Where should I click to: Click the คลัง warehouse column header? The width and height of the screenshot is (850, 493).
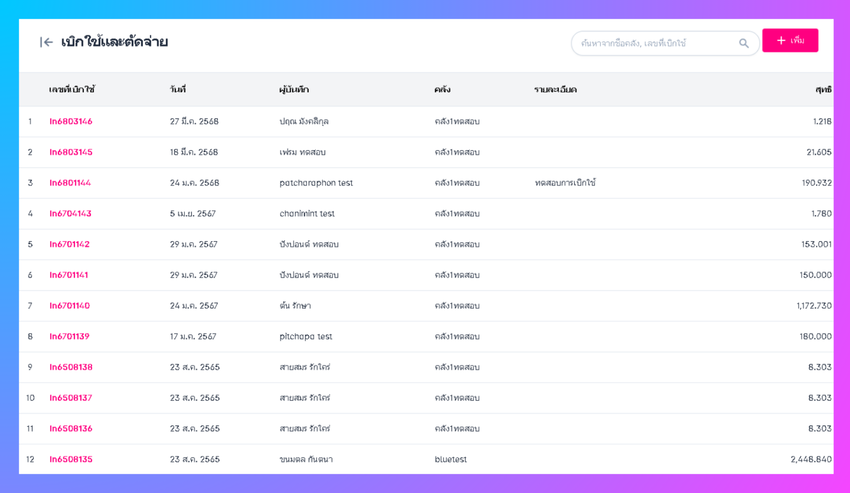(442, 89)
